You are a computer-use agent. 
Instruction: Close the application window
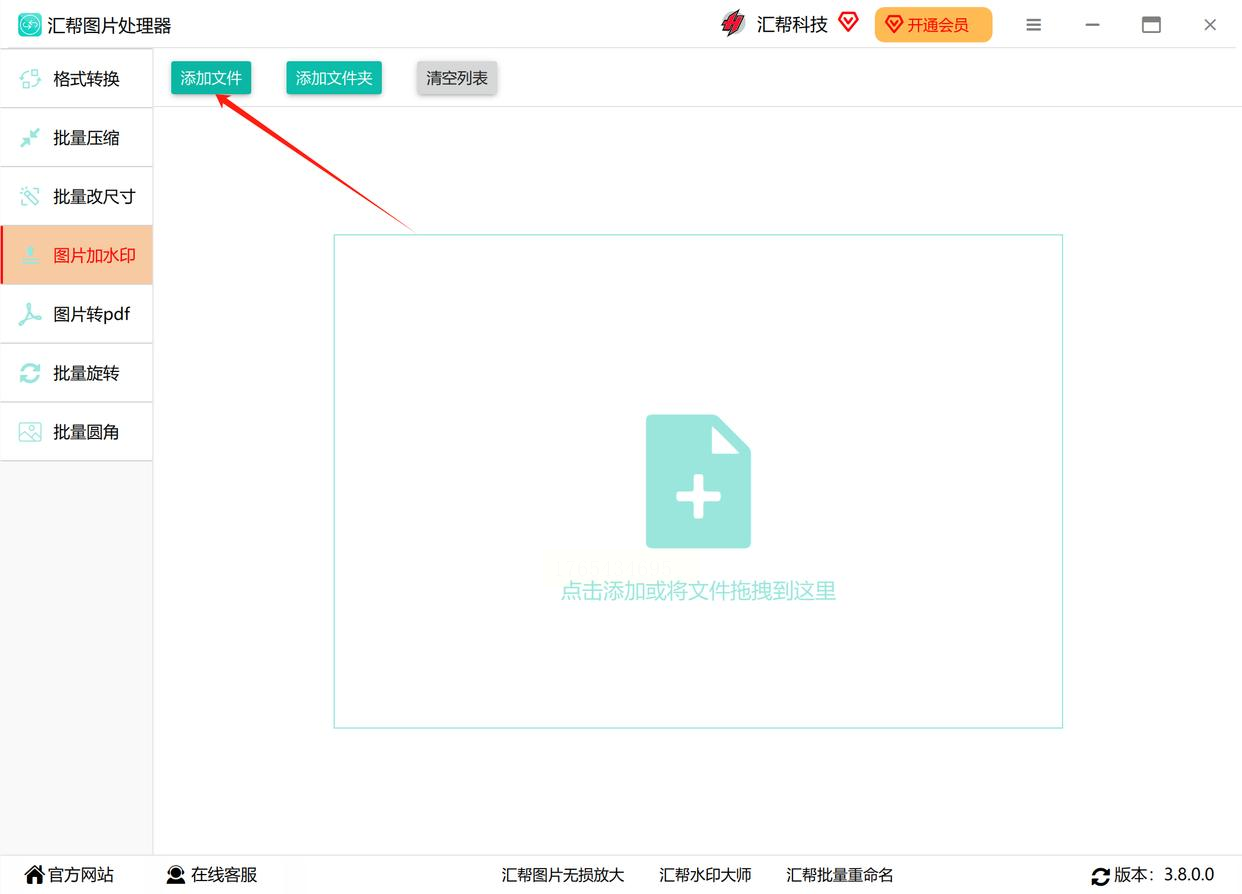(1210, 25)
